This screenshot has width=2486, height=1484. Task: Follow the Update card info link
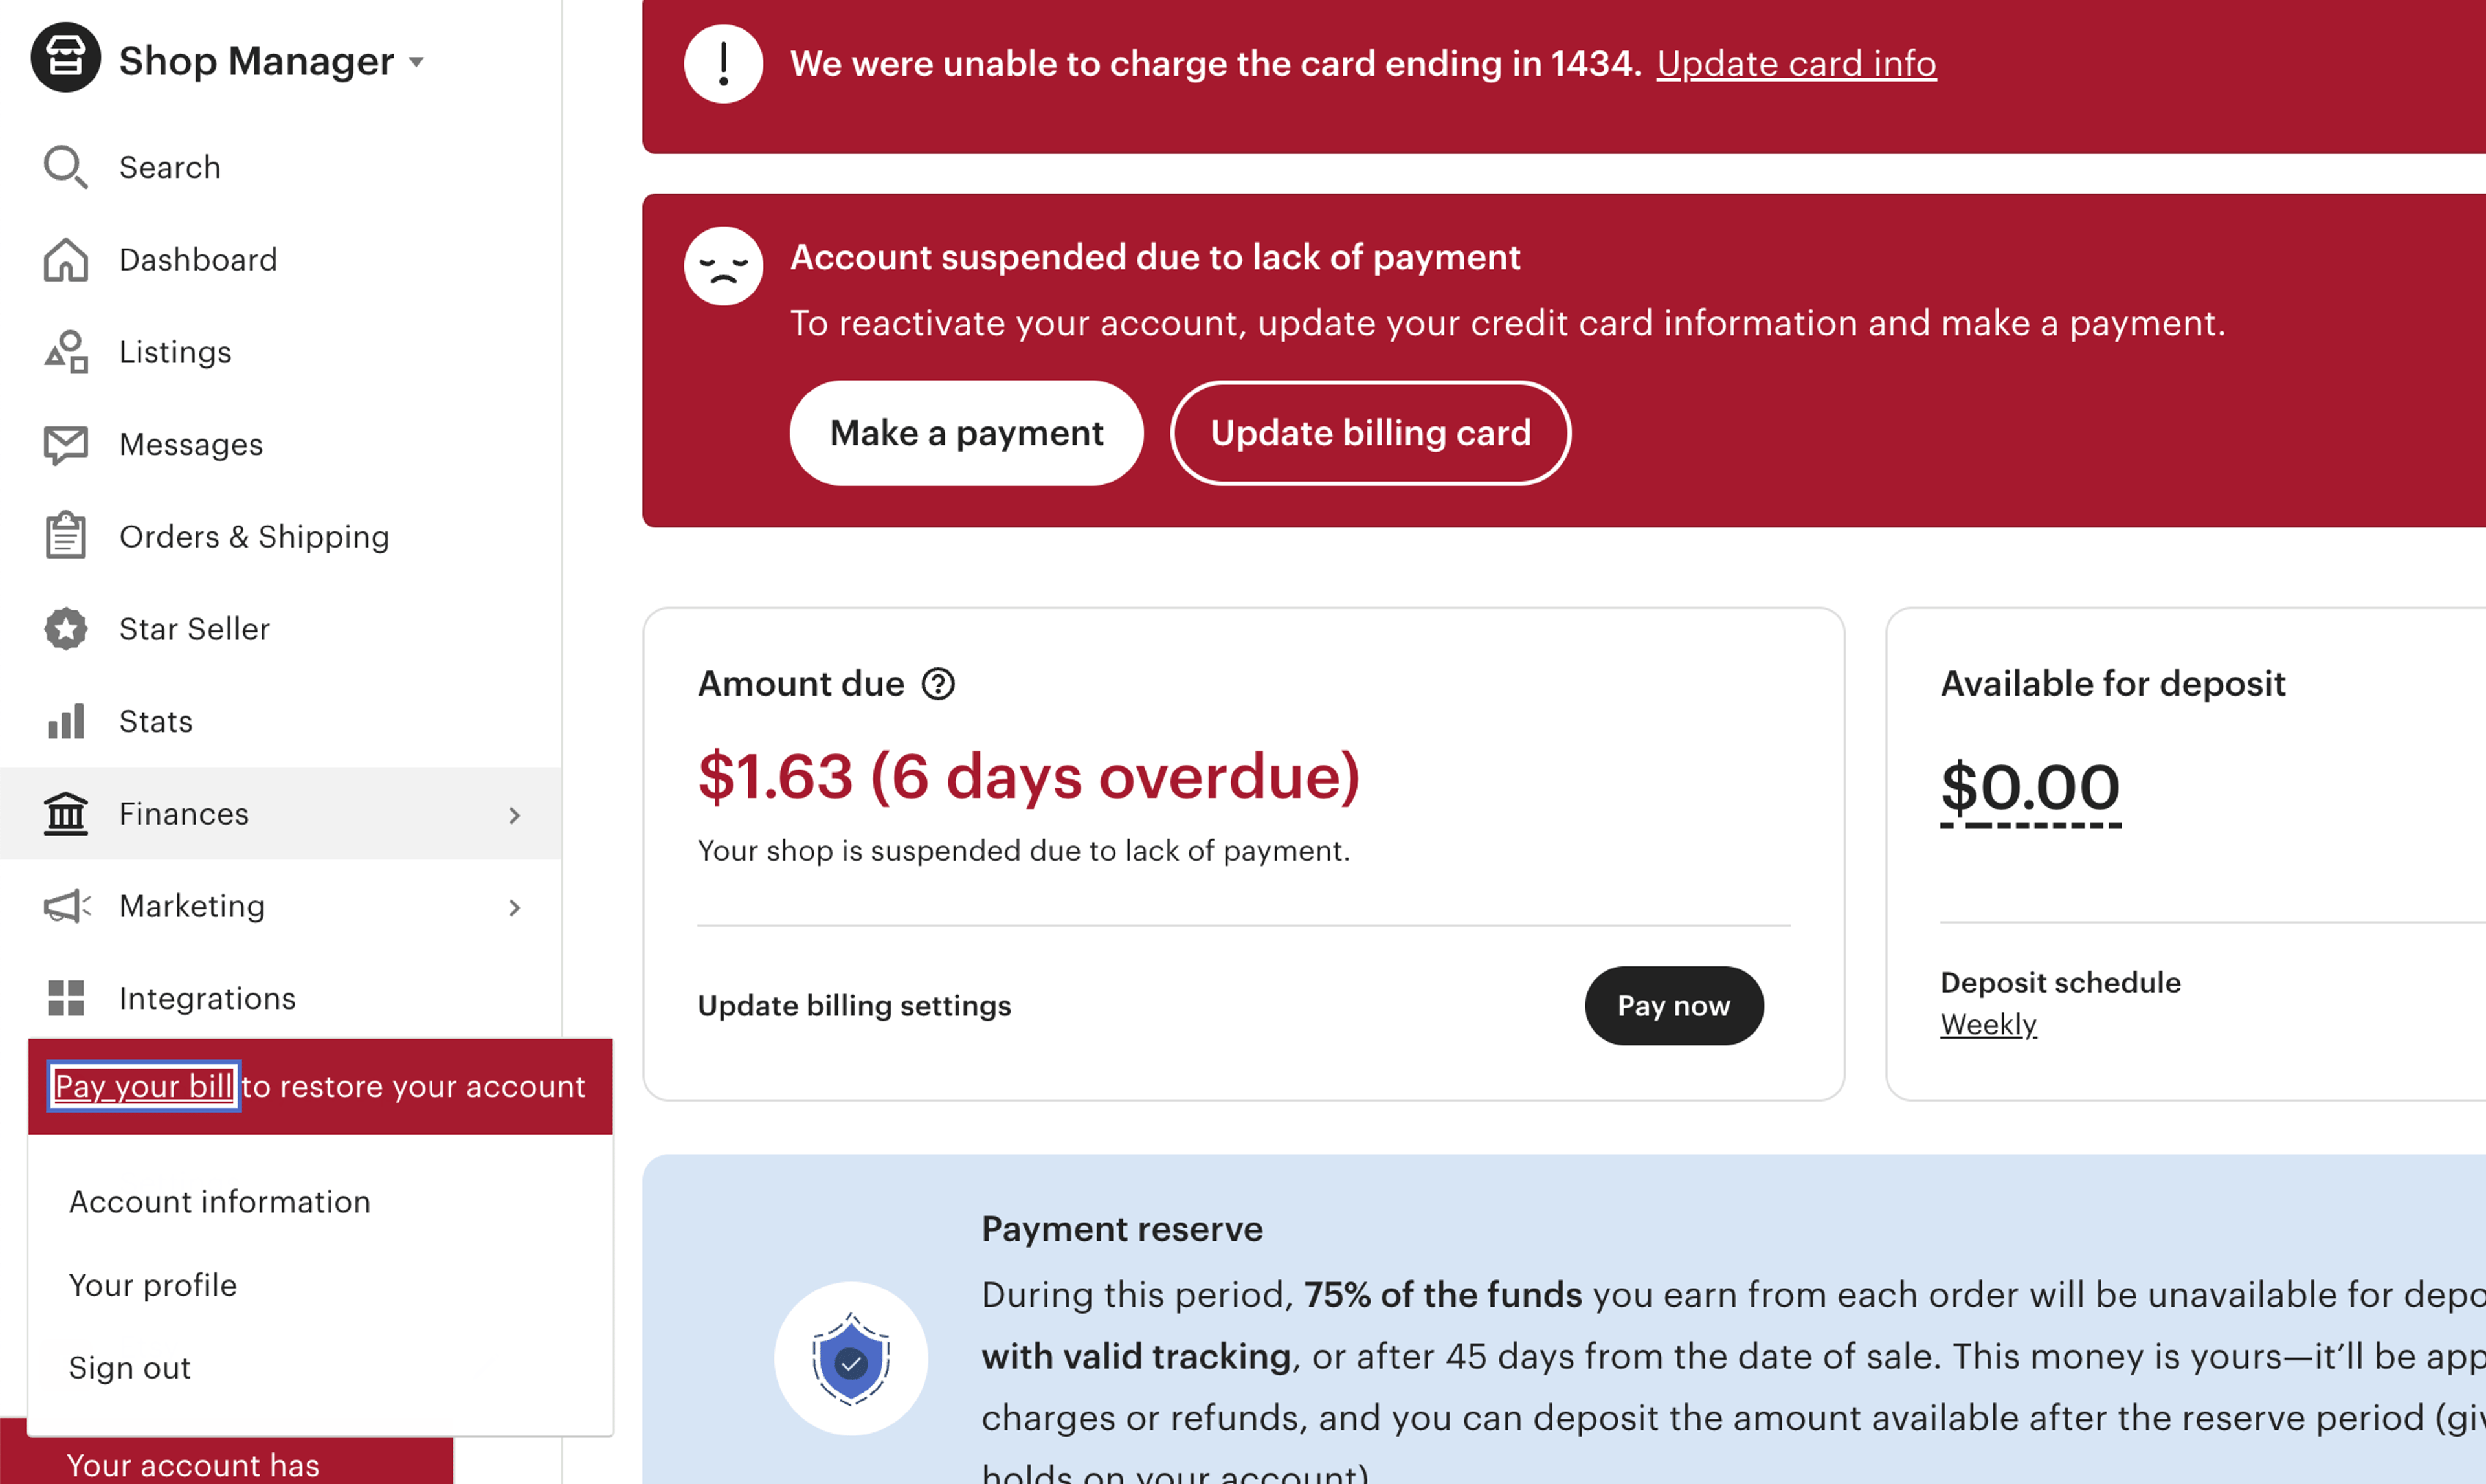[1796, 64]
